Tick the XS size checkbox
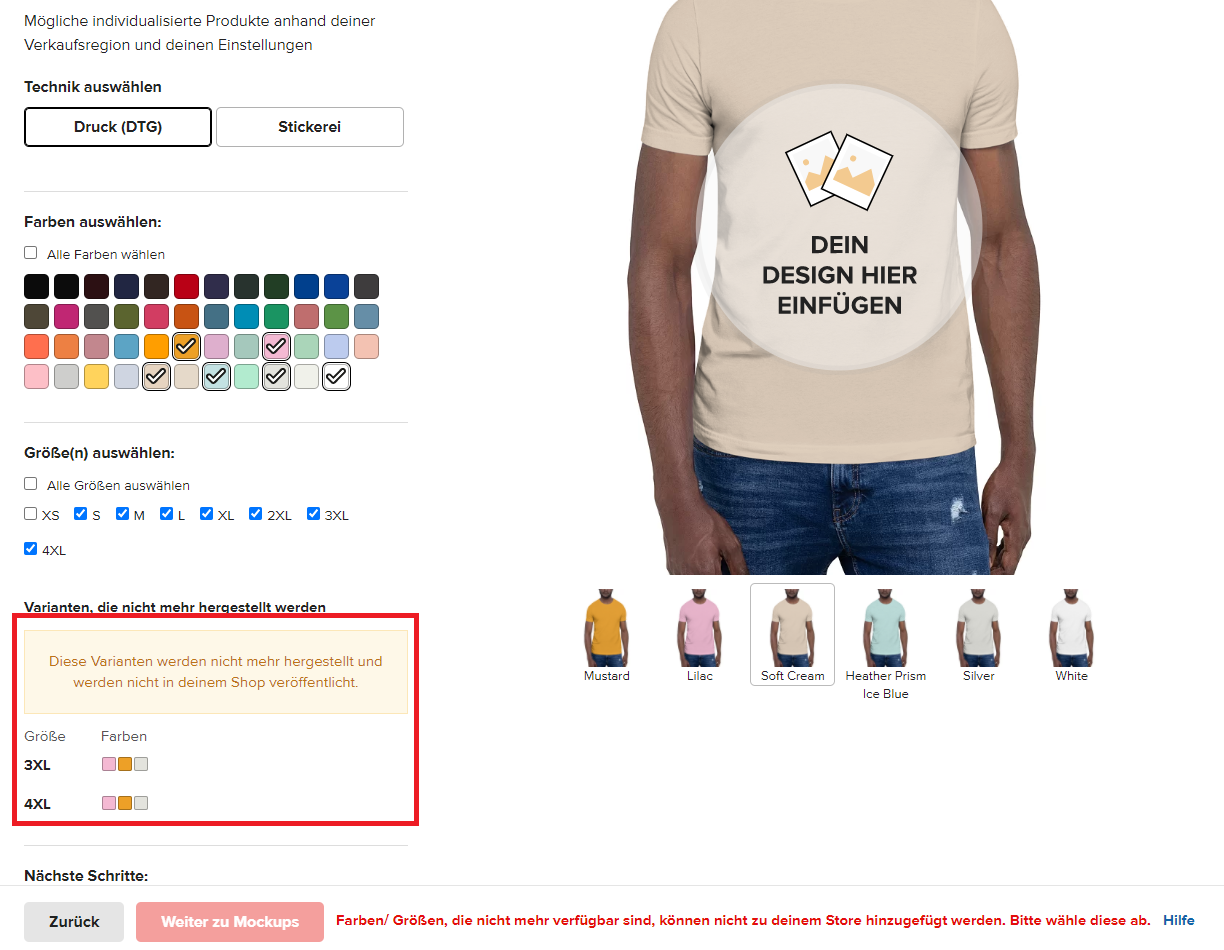 [x=31, y=514]
